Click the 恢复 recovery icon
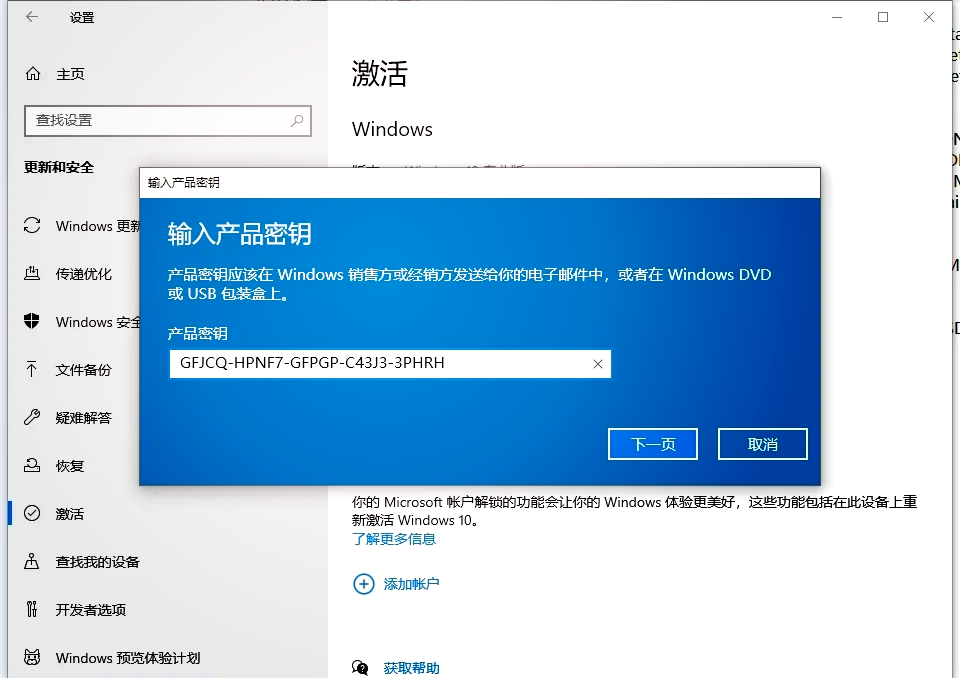This screenshot has height=678, width=960. [32, 465]
